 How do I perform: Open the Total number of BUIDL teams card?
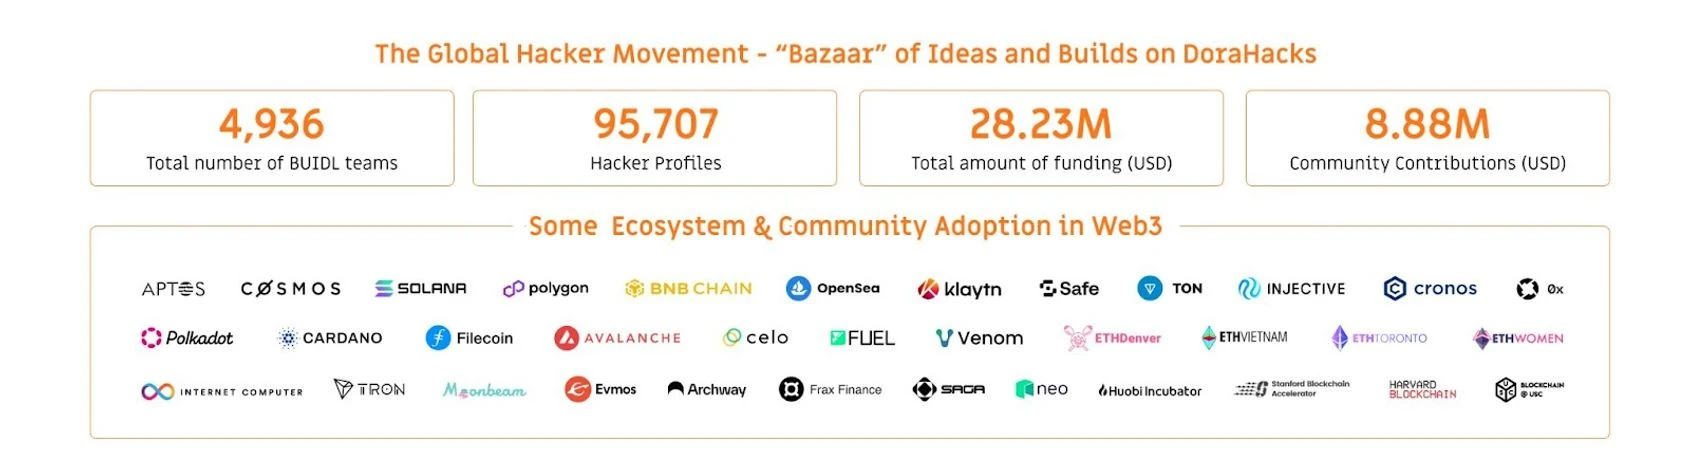[x=272, y=138]
